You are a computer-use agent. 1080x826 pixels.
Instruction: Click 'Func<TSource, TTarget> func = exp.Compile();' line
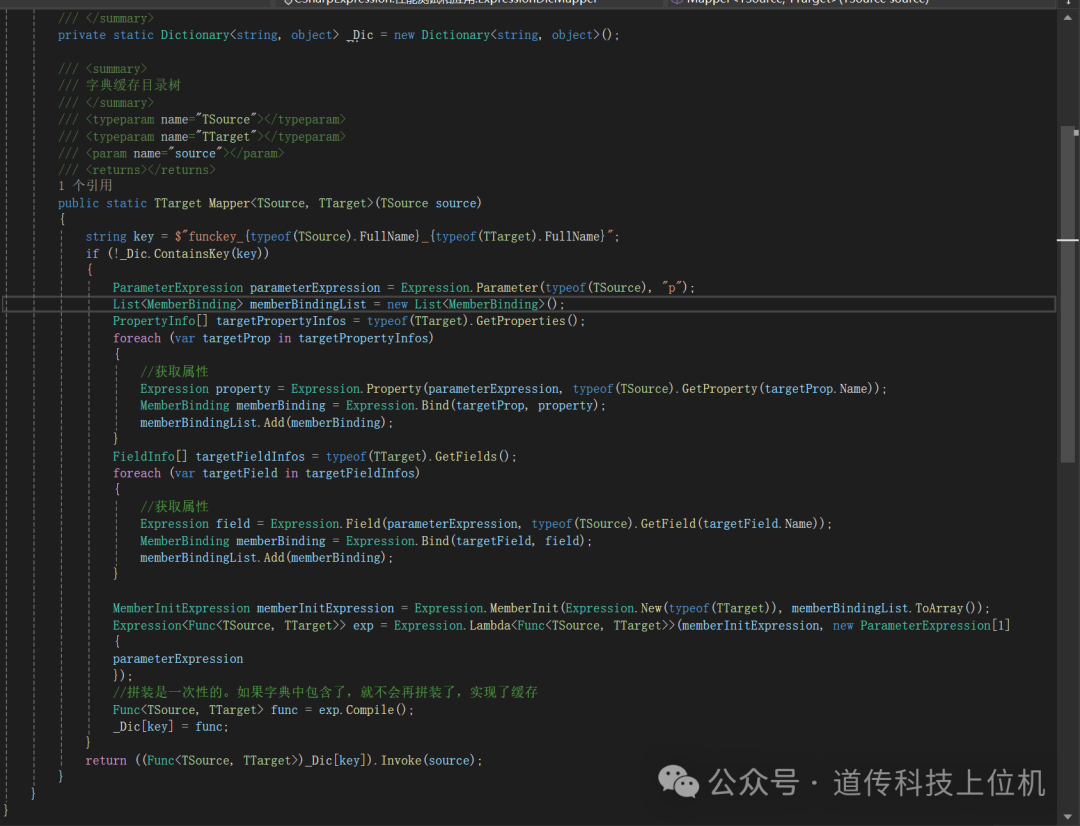263,710
